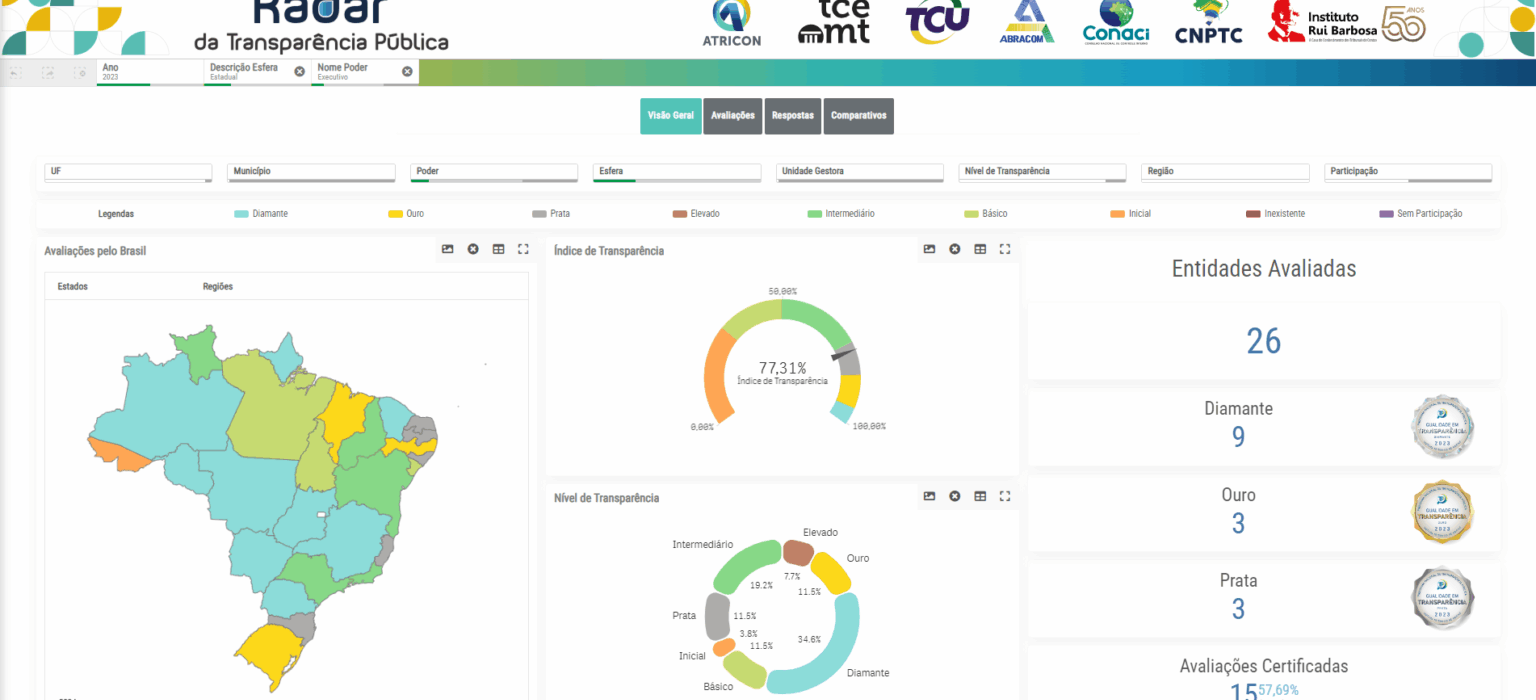Show table view for Índice de Transparência
The width and height of the screenshot is (1536, 700).
pos(980,249)
